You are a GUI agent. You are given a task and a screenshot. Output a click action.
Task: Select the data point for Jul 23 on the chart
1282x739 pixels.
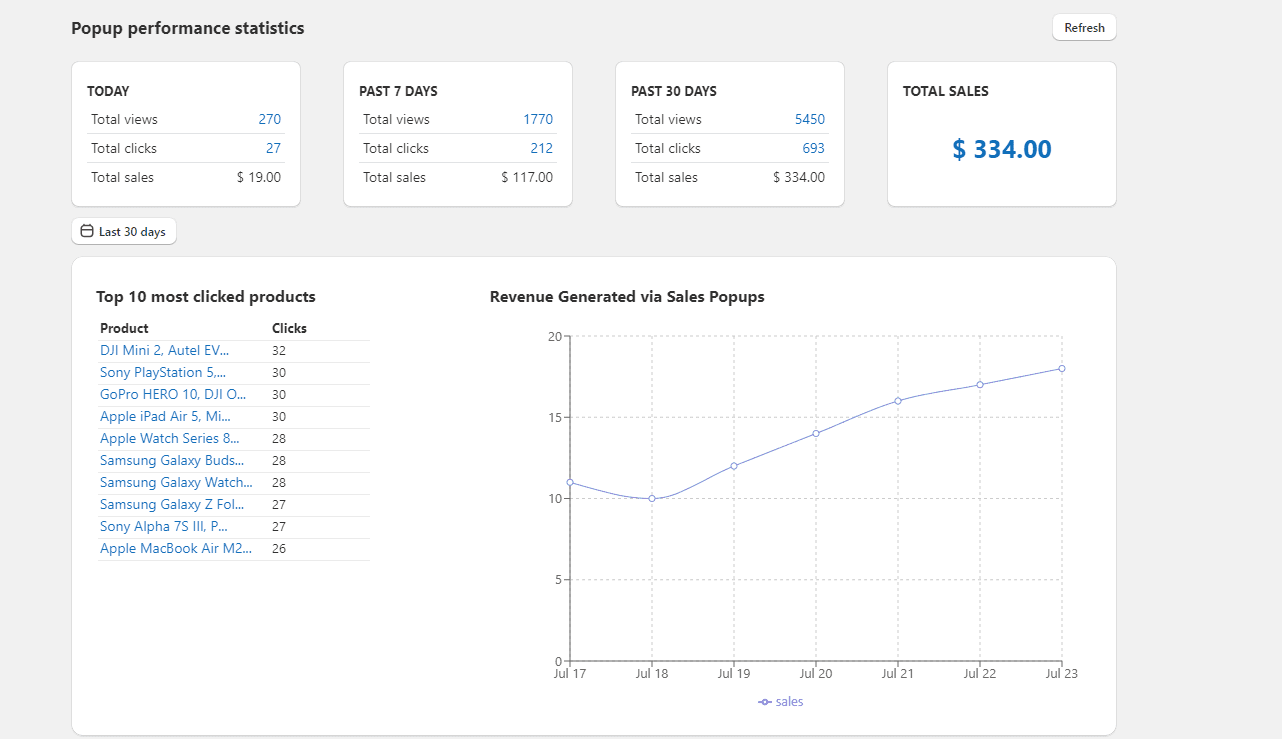(1061, 368)
